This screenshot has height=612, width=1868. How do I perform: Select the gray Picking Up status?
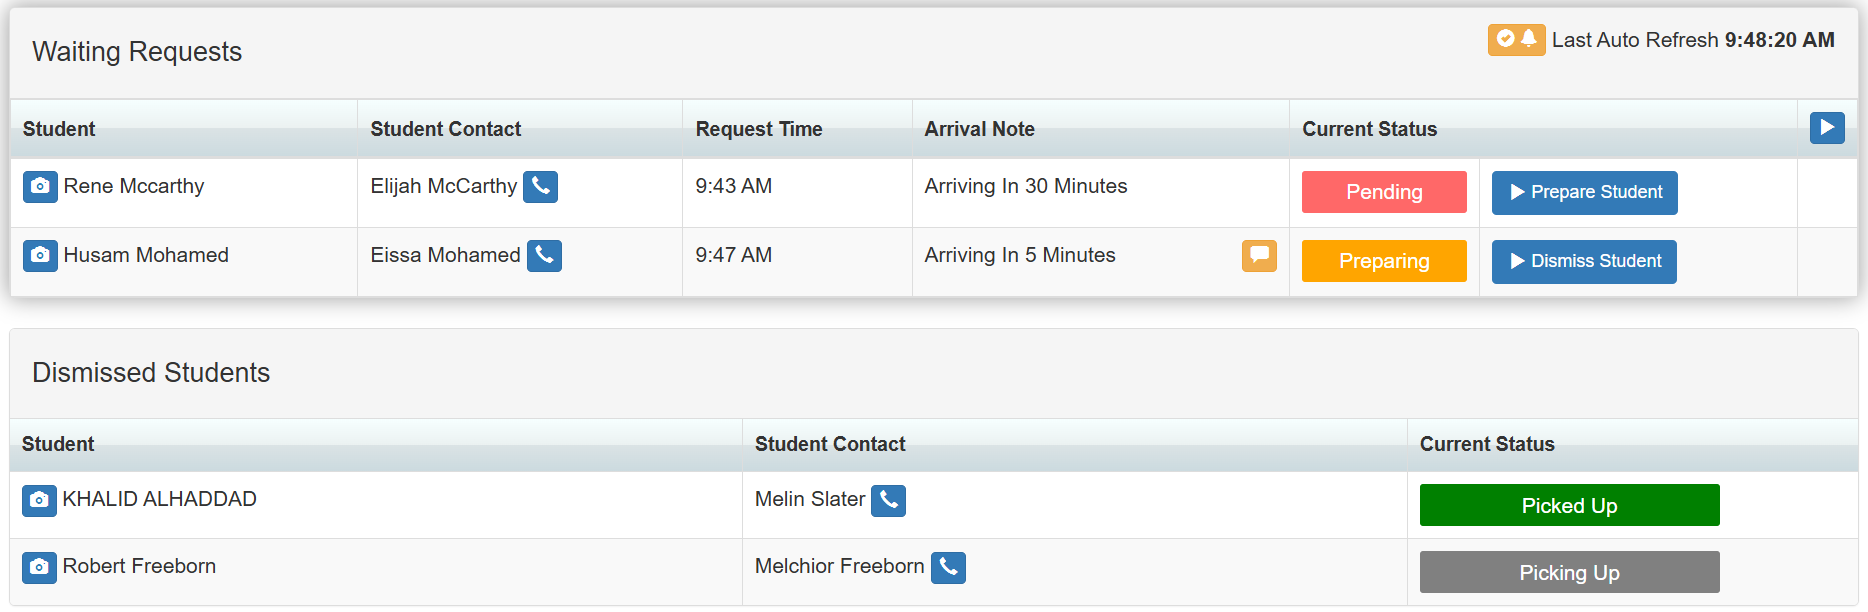pyautogui.click(x=1569, y=572)
